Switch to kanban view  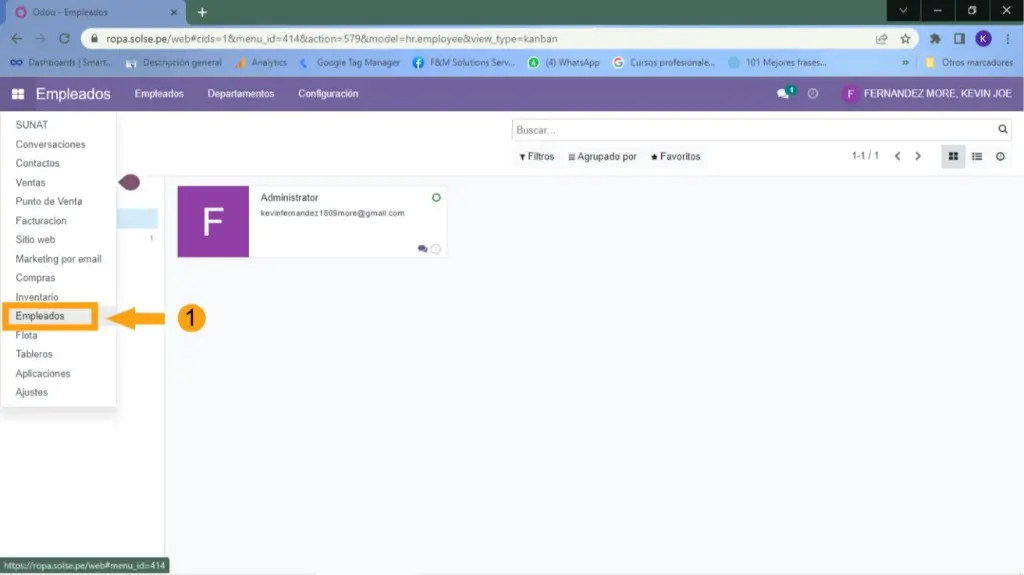(953, 157)
